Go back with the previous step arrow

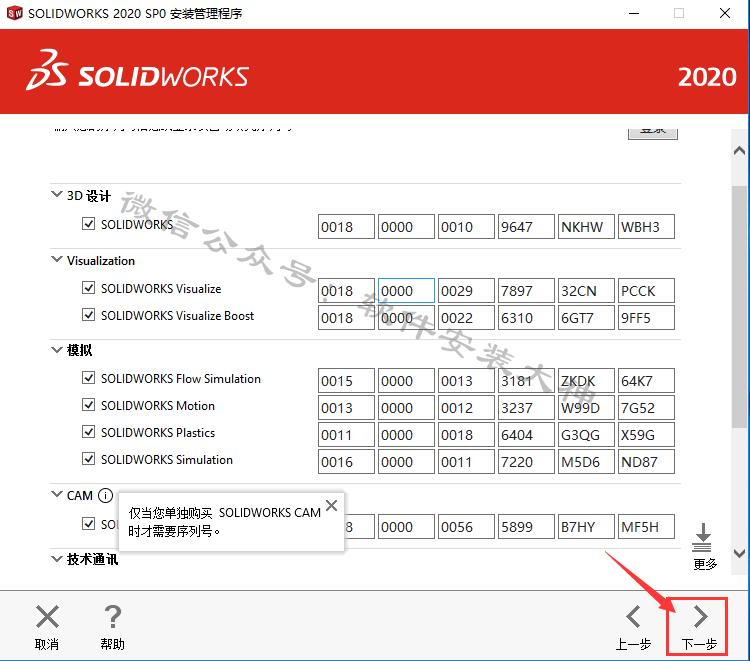coord(633,617)
